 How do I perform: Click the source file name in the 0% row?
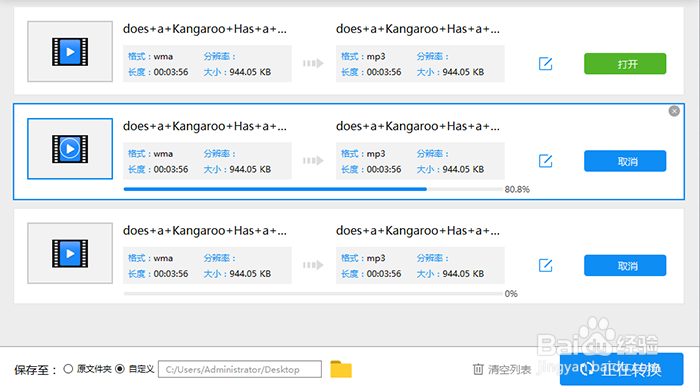pos(205,231)
